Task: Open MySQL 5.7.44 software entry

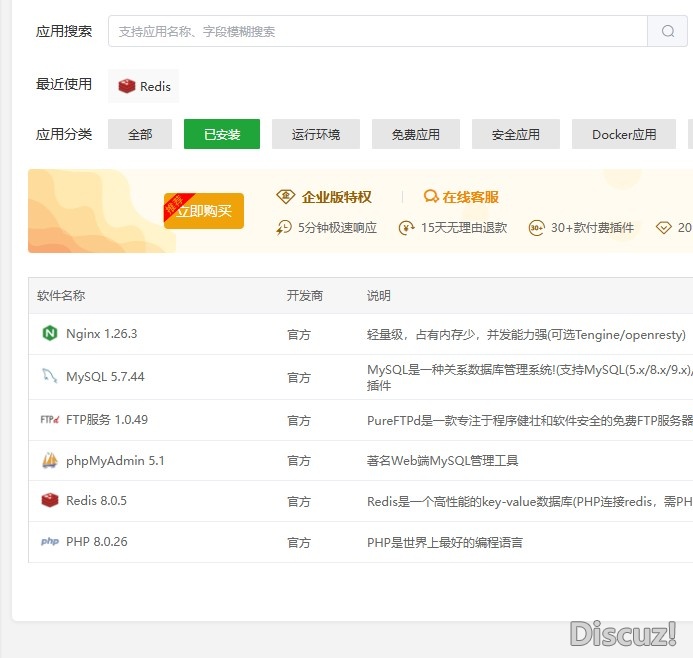Action: pyautogui.click(x=105, y=377)
